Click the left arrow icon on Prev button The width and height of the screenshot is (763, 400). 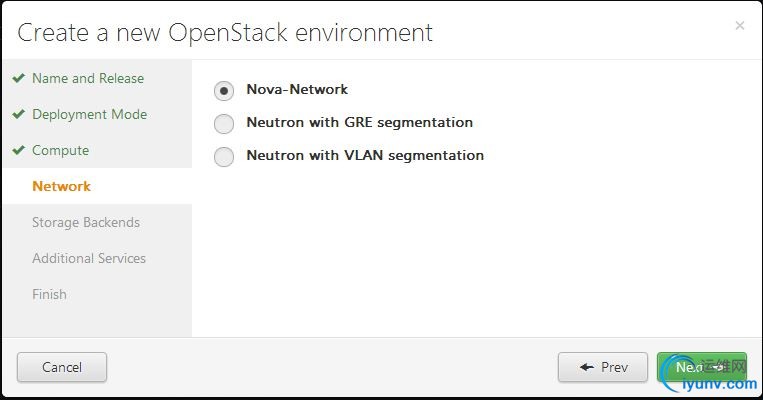coord(587,367)
